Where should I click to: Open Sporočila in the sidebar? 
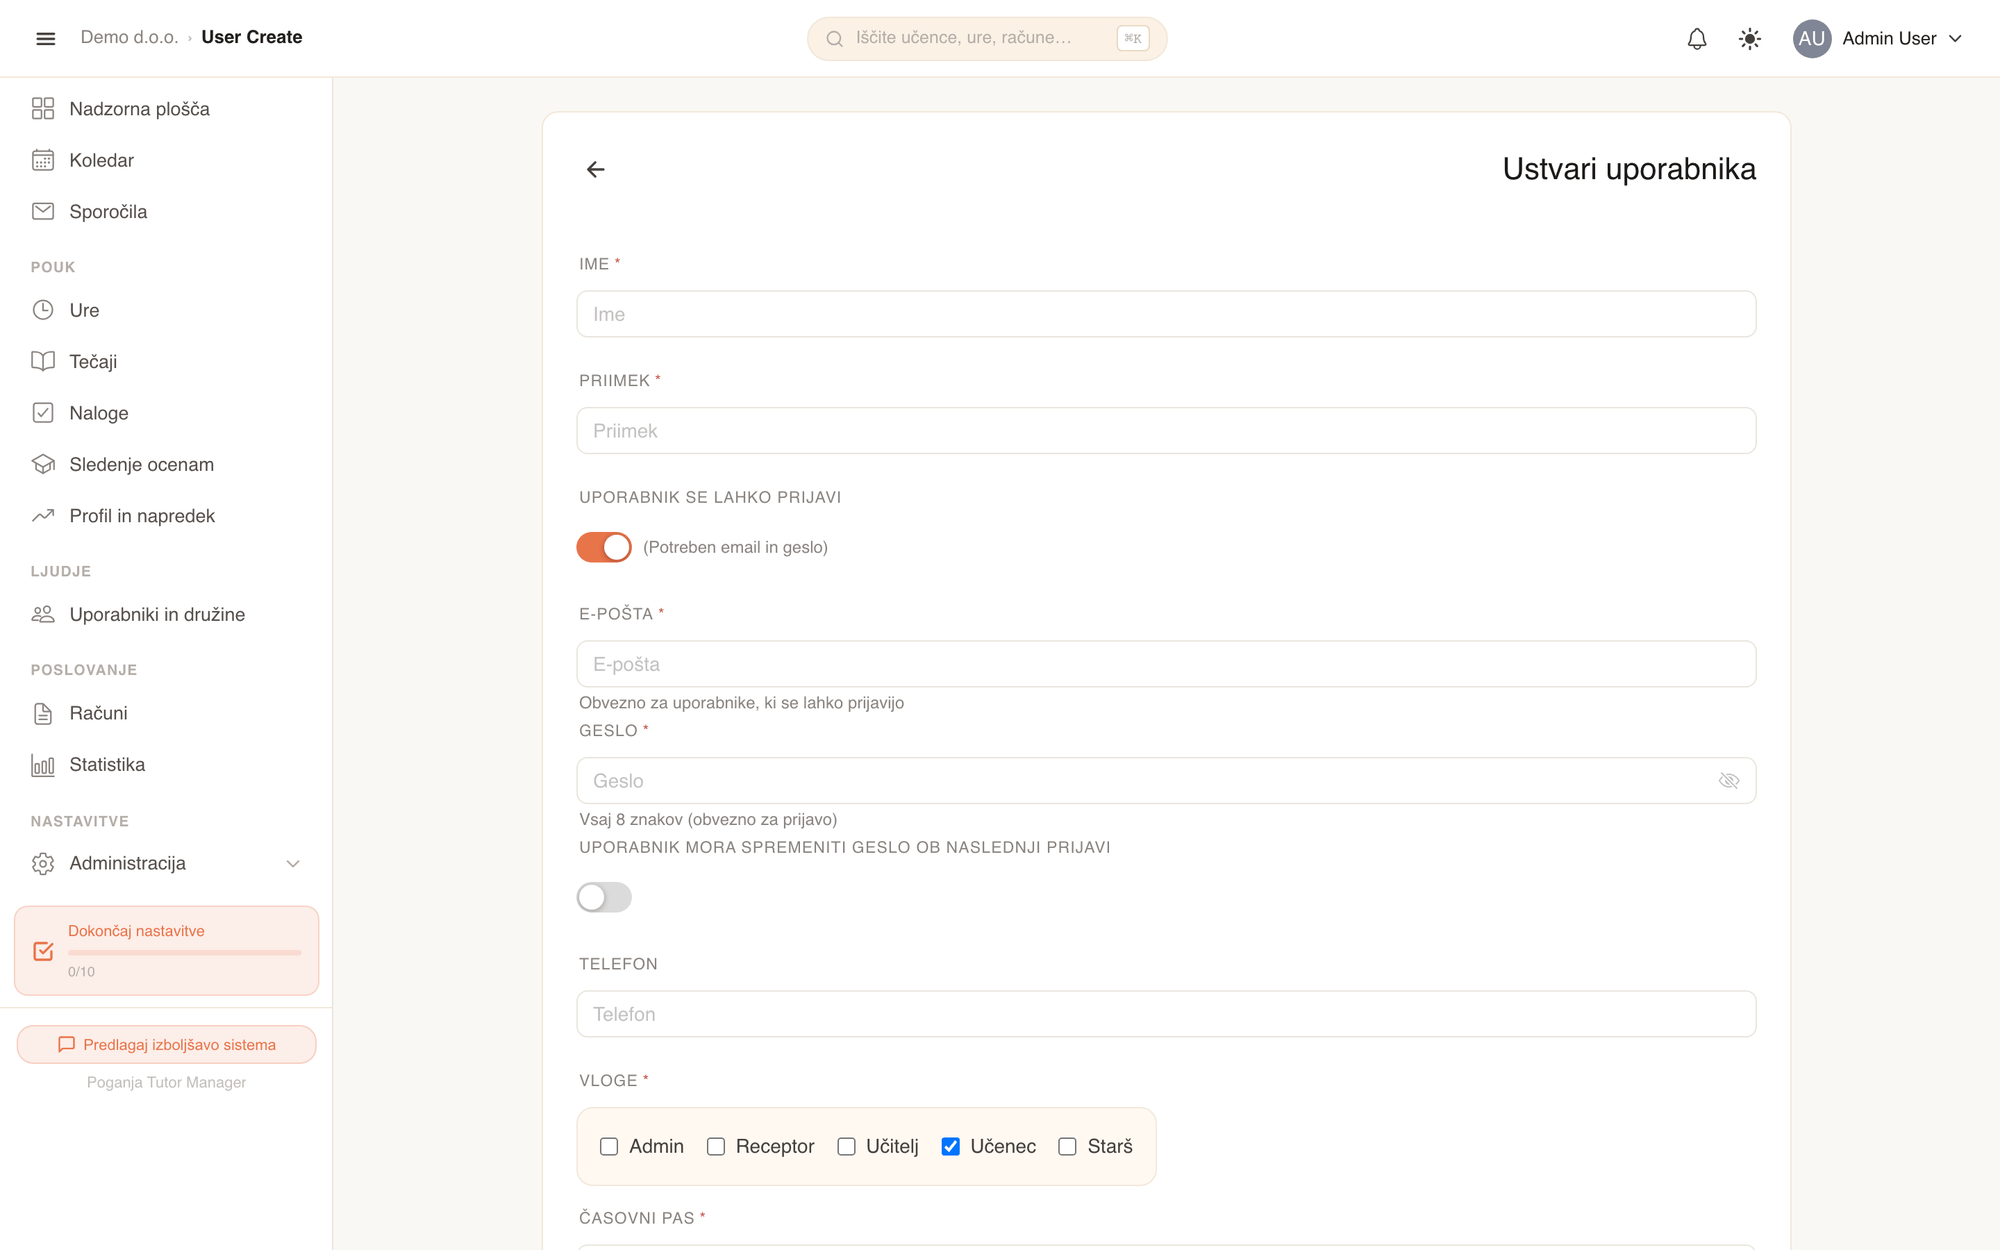coord(166,211)
